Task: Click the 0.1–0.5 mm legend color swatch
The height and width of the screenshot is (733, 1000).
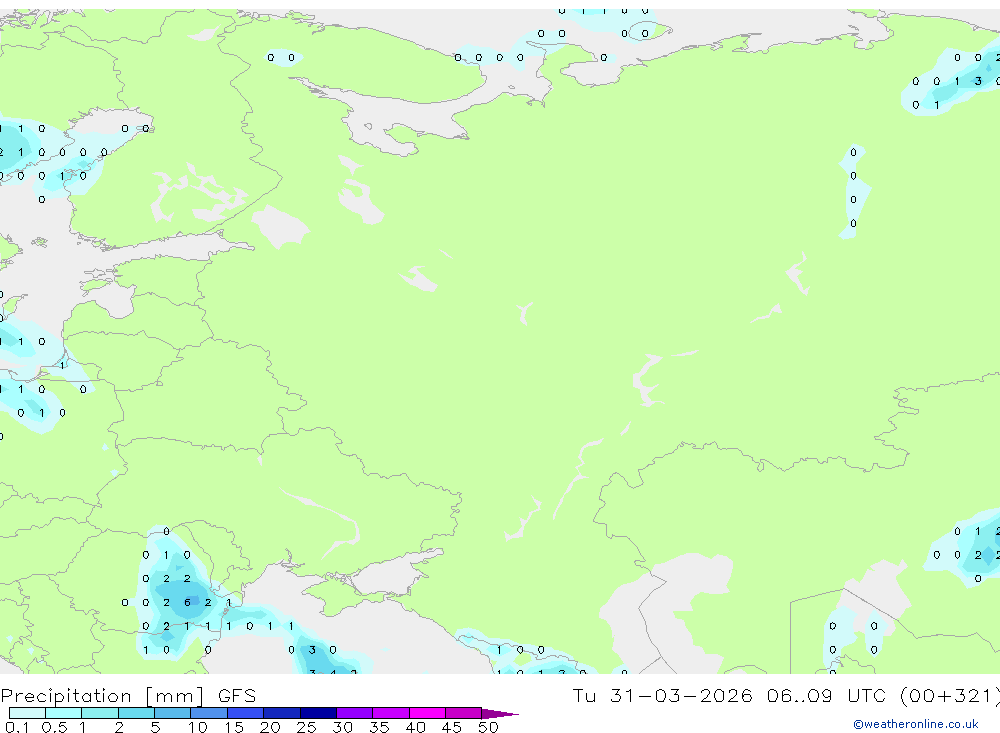Action: click(27, 713)
